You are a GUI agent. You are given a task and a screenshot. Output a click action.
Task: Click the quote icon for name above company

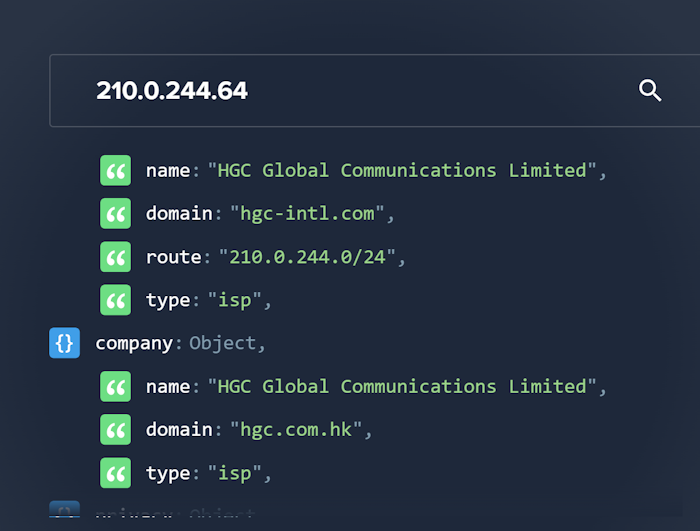(x=116, y=170)
